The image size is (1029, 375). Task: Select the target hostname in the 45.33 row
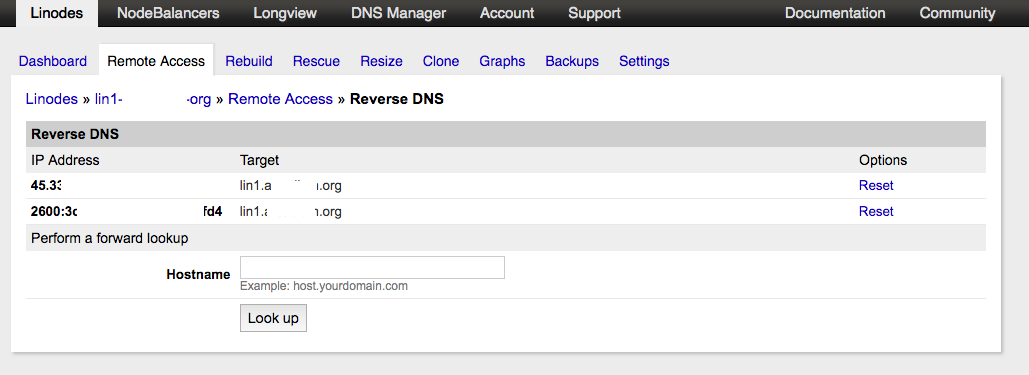click(x=291, y=186)
